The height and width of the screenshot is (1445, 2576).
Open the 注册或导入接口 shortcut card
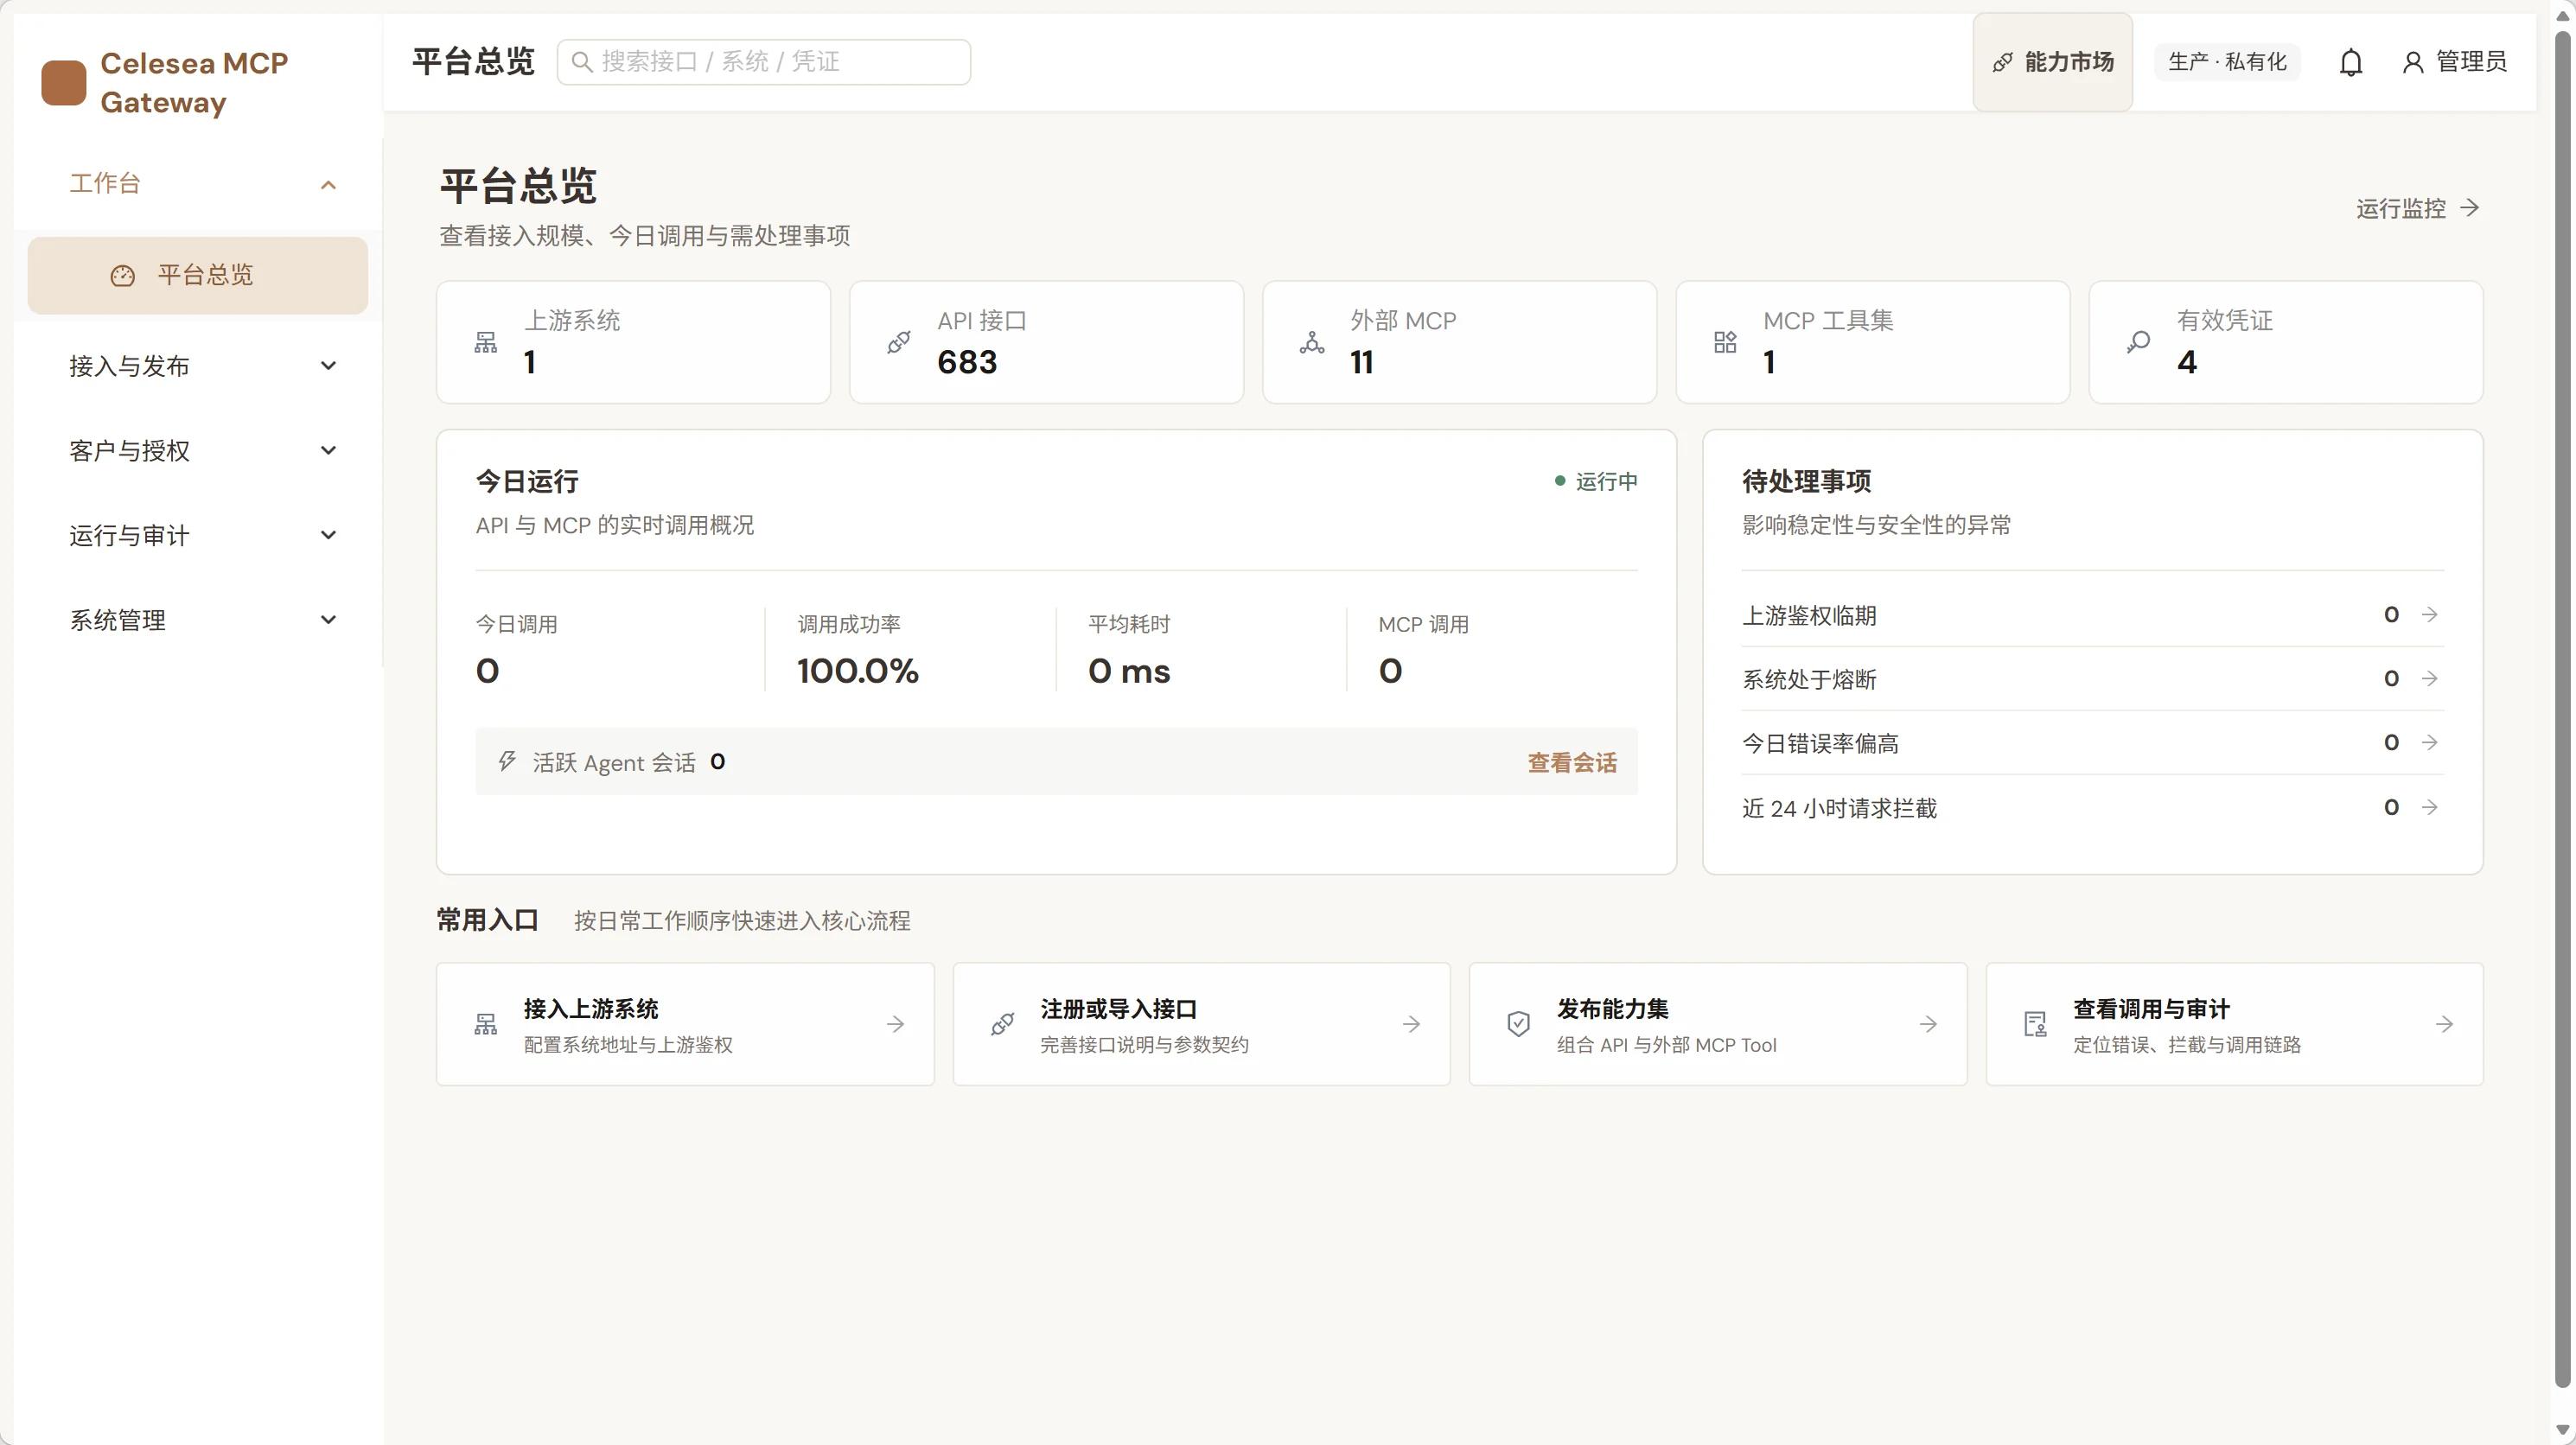click(1201, 1024)
